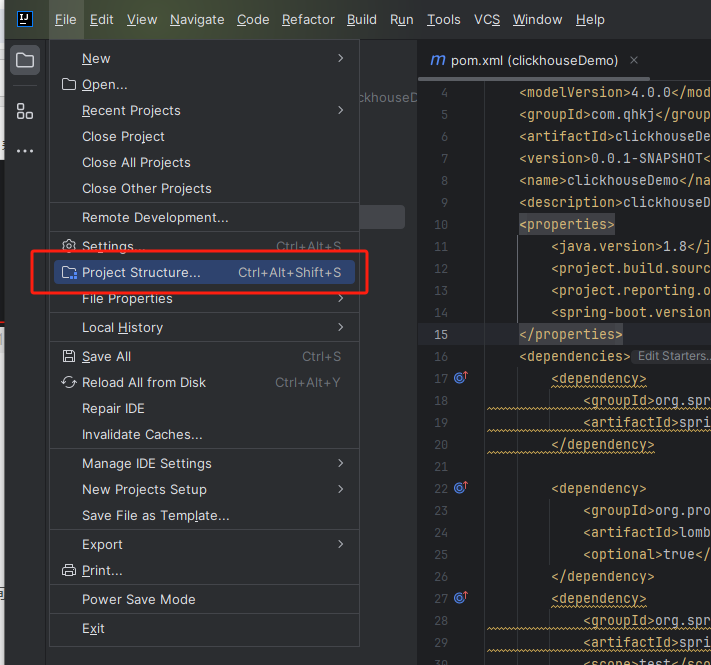This screenshot has width=711, height=665.
Task: Click the IntelliJ IDEA logo icon
Action: coord(24,19)
